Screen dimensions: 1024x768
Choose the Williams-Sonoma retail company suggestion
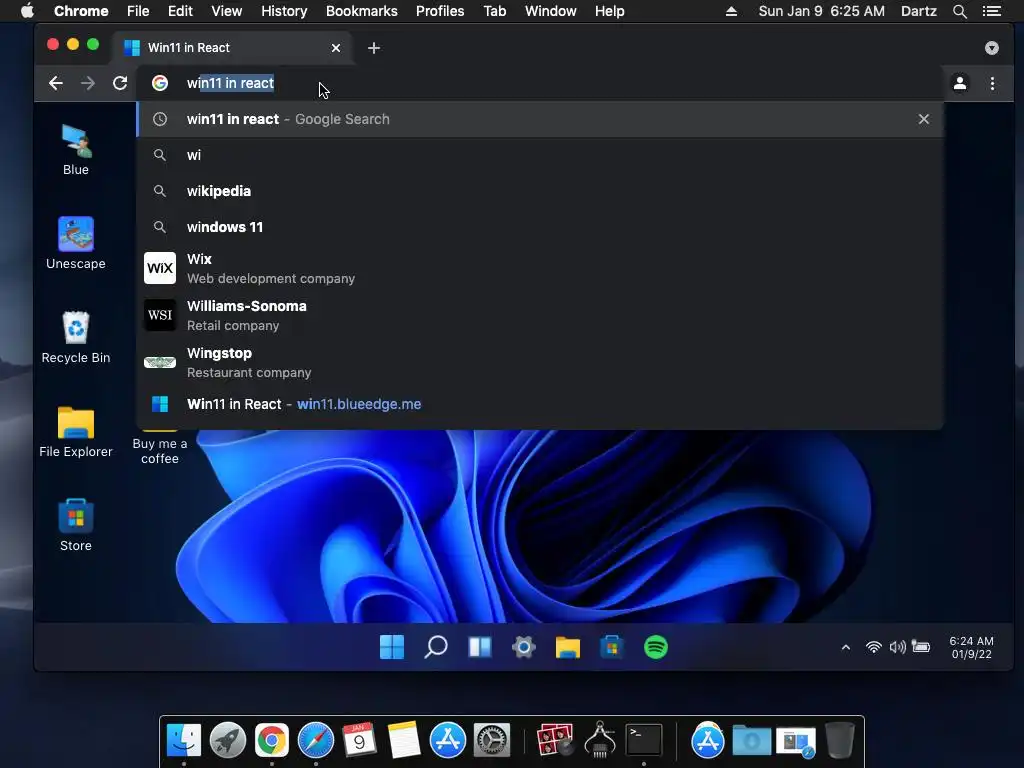point(539,315)
